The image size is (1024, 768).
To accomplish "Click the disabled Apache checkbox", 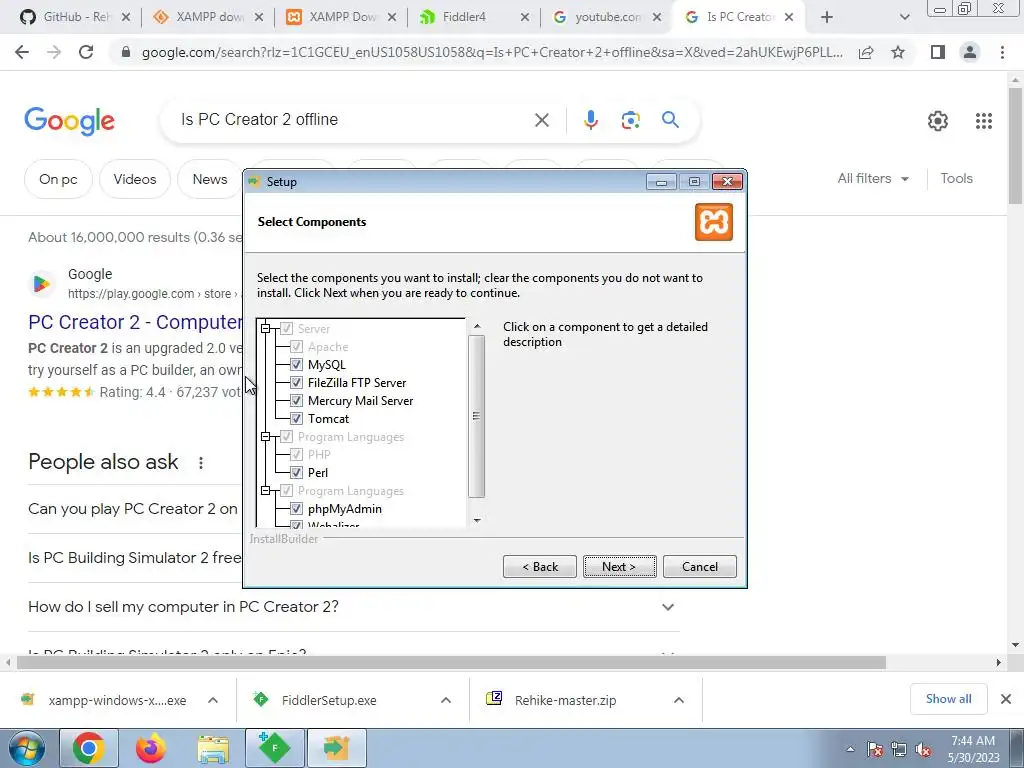I will [296, 347].
